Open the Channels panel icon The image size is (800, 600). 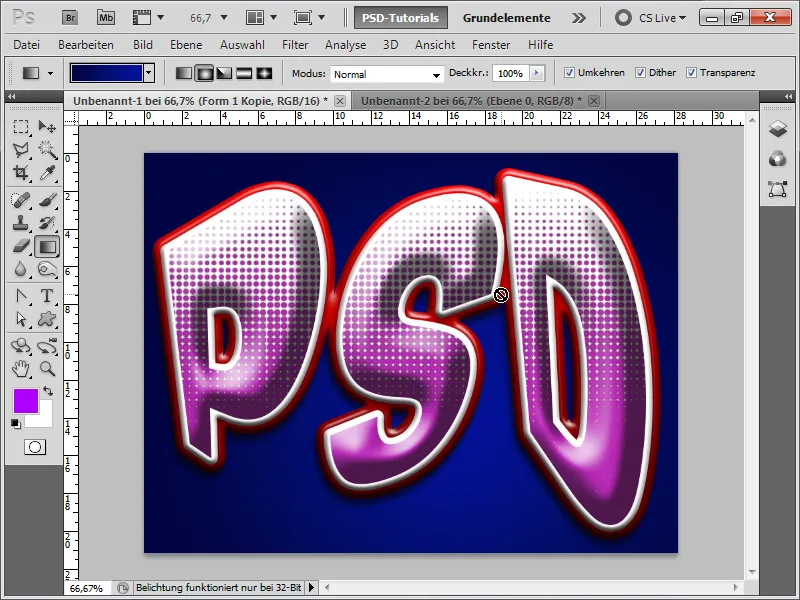tap(778, 159)
